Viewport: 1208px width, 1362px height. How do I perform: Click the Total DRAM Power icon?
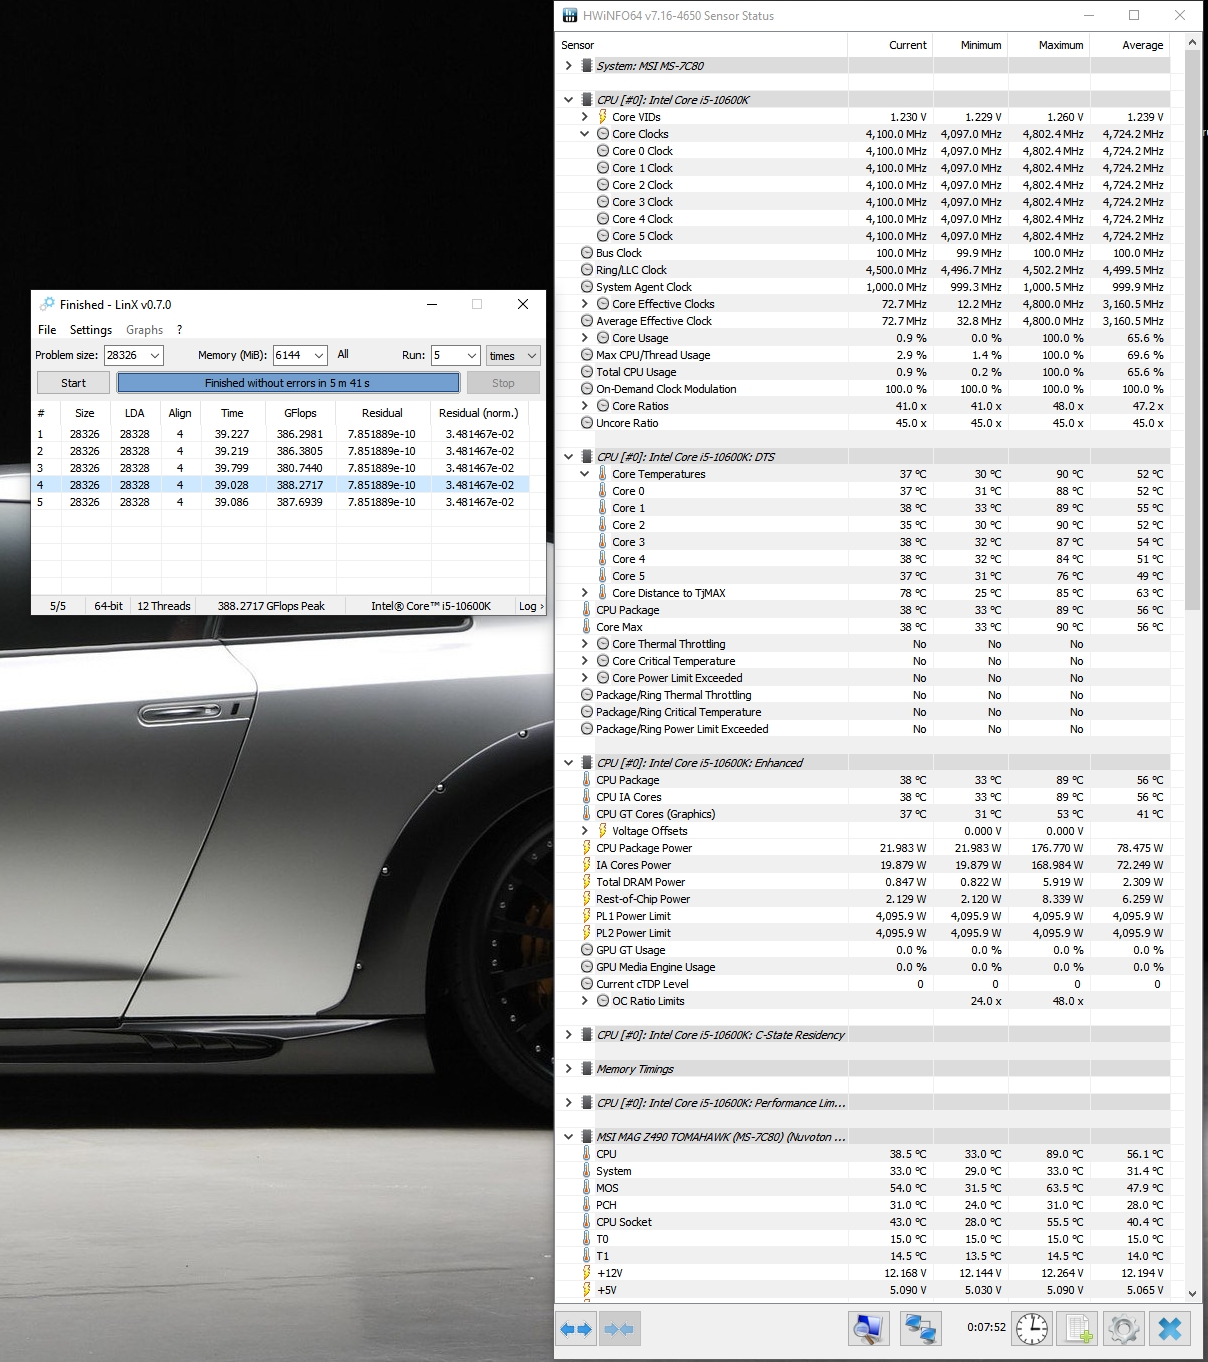(x=587, y=882)
